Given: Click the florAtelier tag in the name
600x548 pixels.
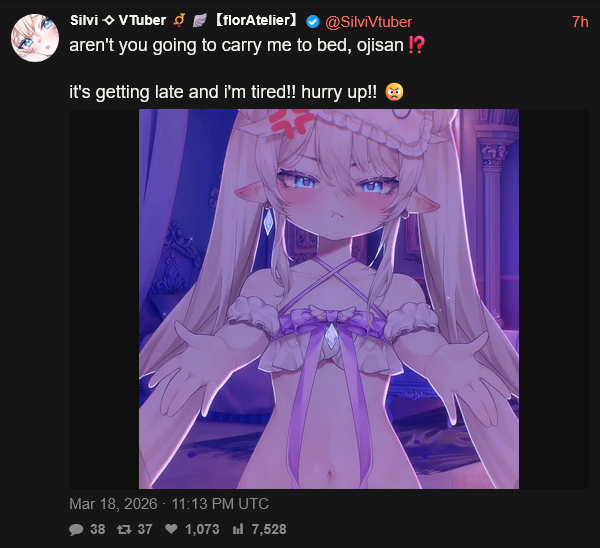Looking at the screenshot, I should tap(256, 20).
